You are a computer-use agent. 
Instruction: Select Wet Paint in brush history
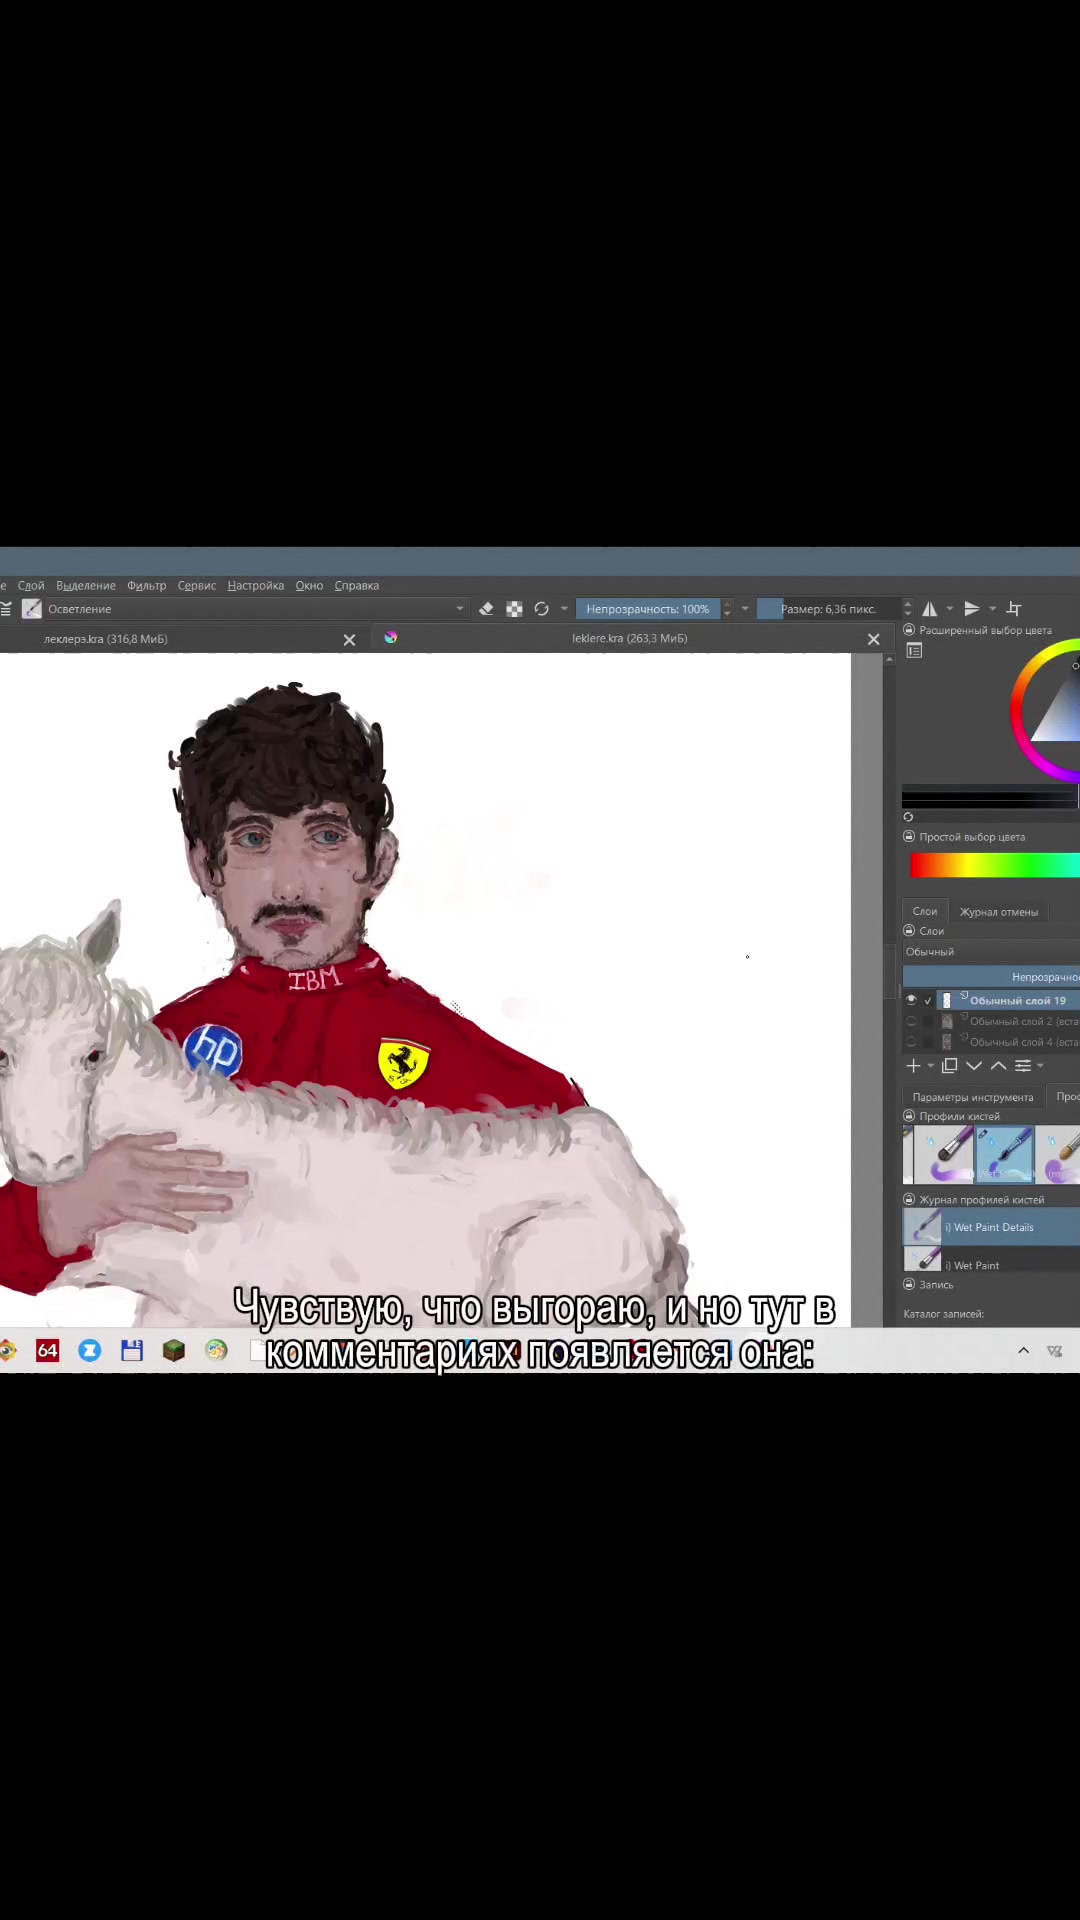pos(991,1261)
